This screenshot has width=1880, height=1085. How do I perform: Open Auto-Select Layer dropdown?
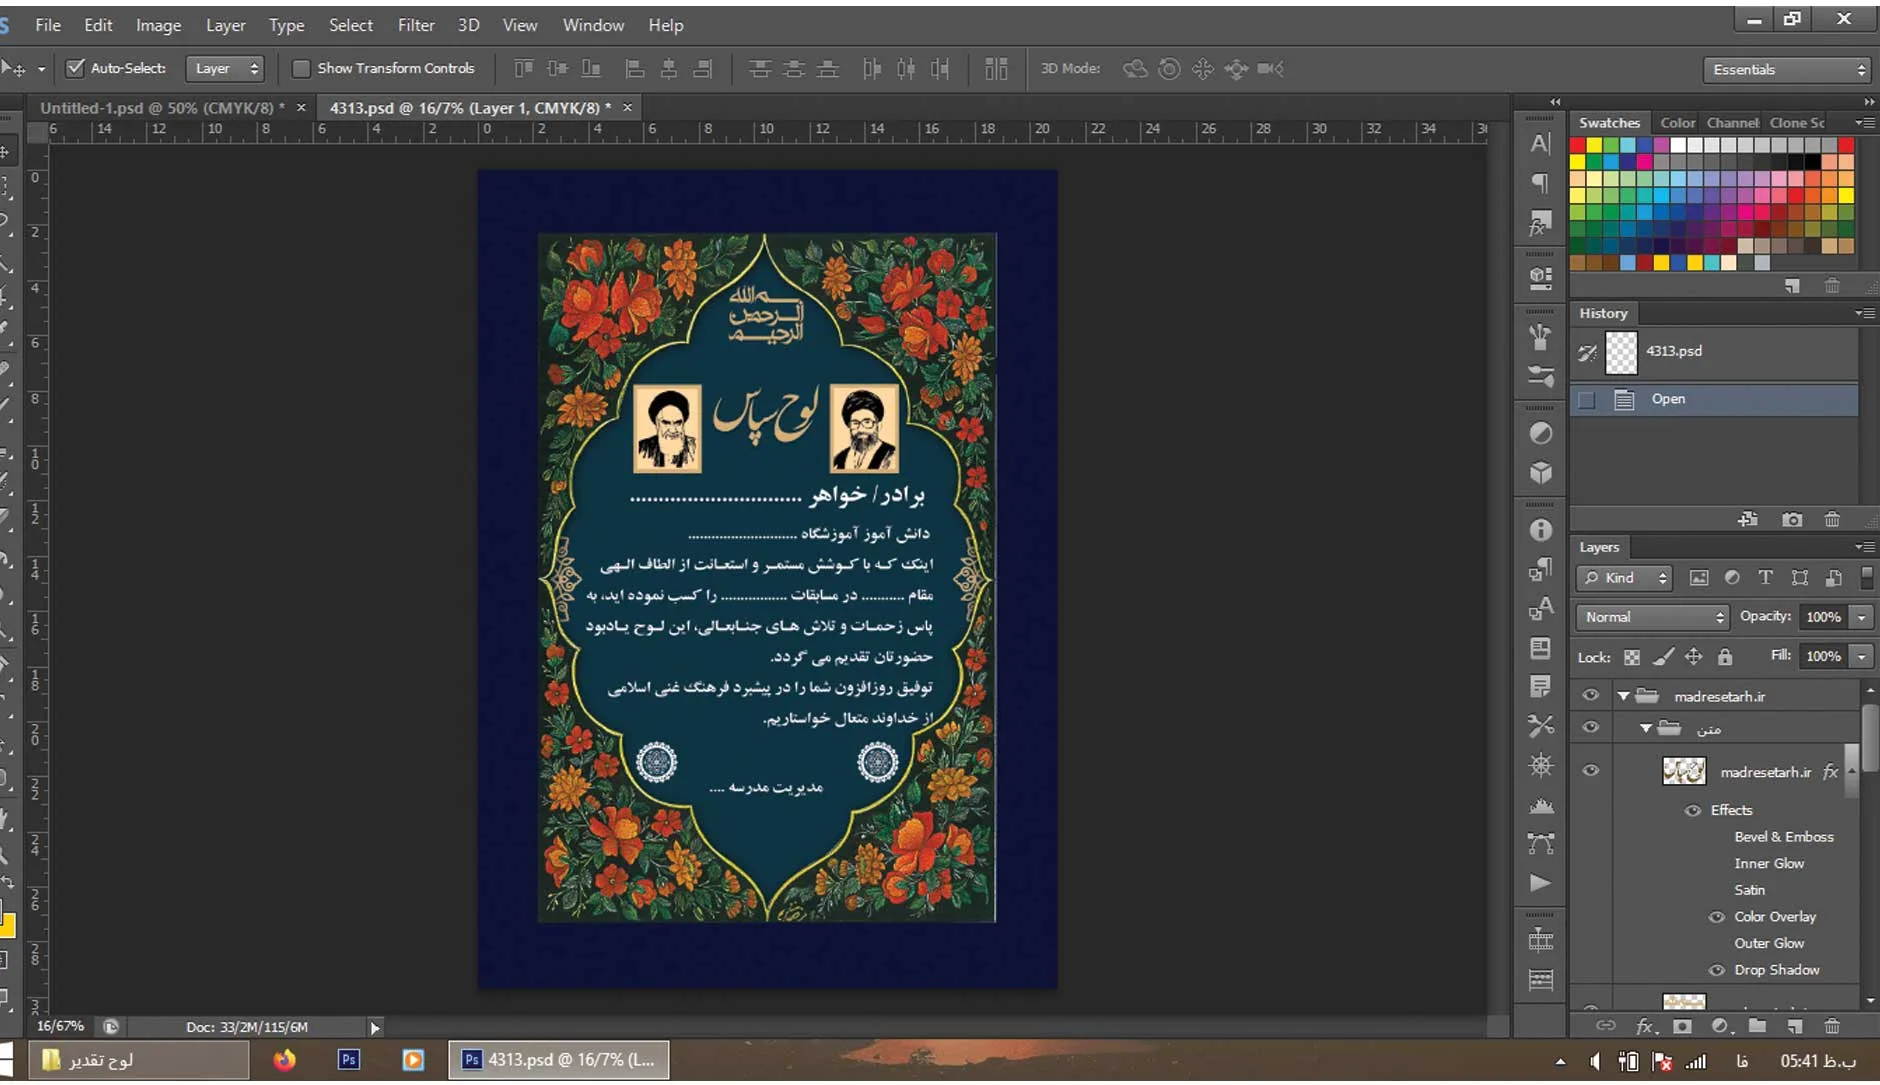pos(226,68)
